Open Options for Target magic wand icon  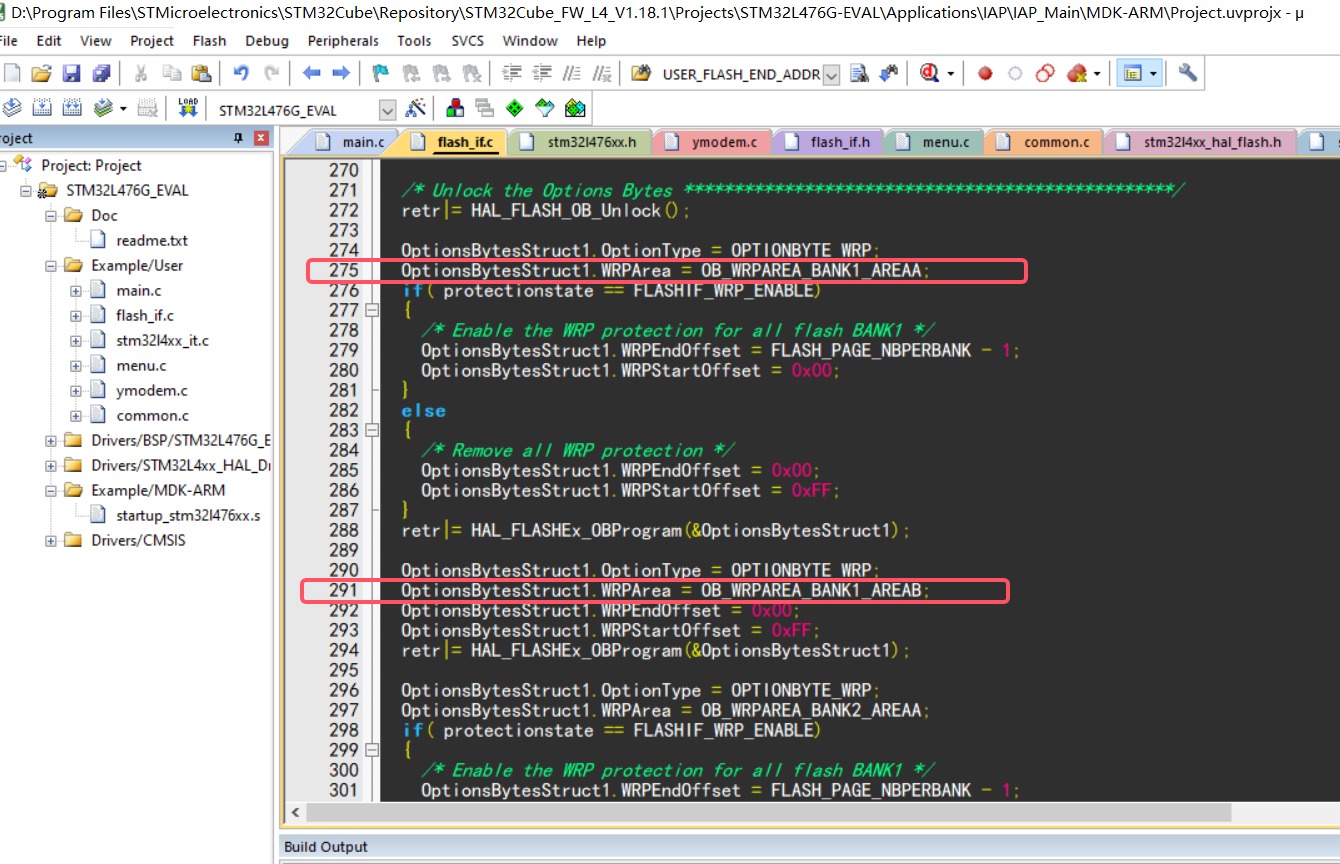pyautogui.click(x=415, y=108)
